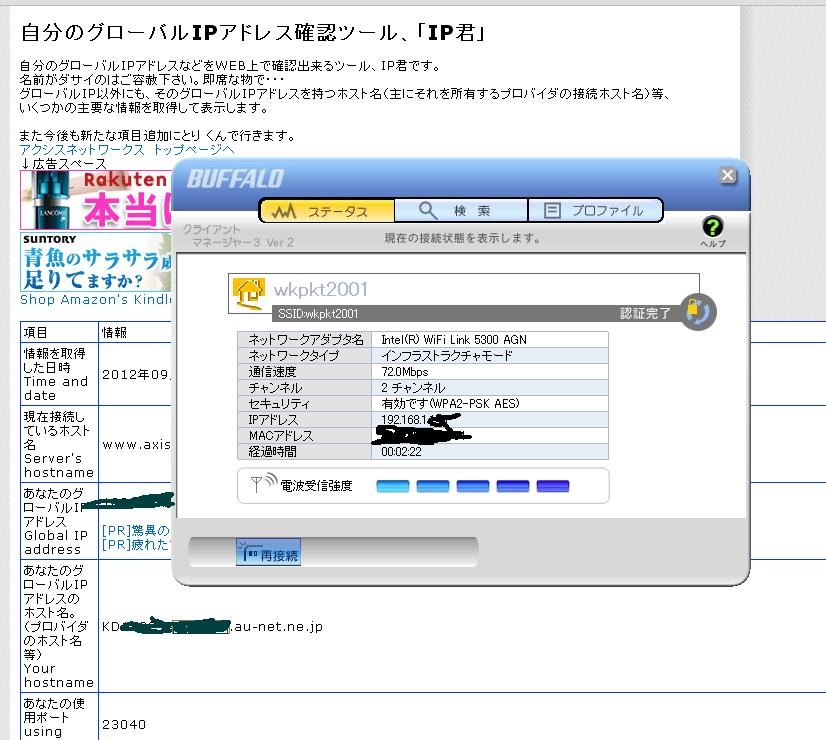Click the あなたの使用ポート cell
The image size is (826, 740).
click(x=59, y=717)
